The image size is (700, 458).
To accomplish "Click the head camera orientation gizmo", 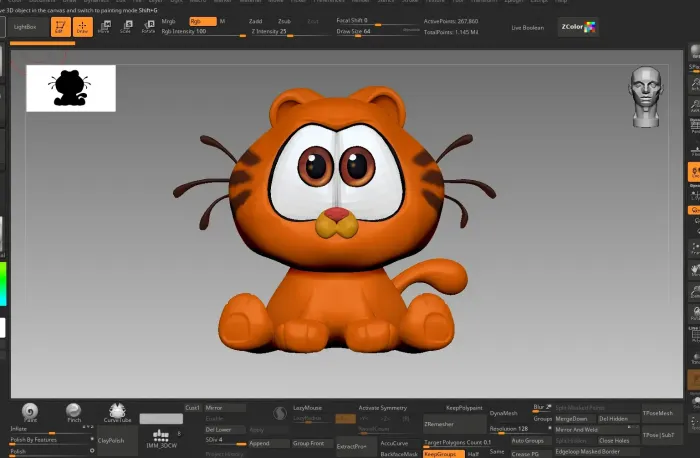I will coord(646,96).
